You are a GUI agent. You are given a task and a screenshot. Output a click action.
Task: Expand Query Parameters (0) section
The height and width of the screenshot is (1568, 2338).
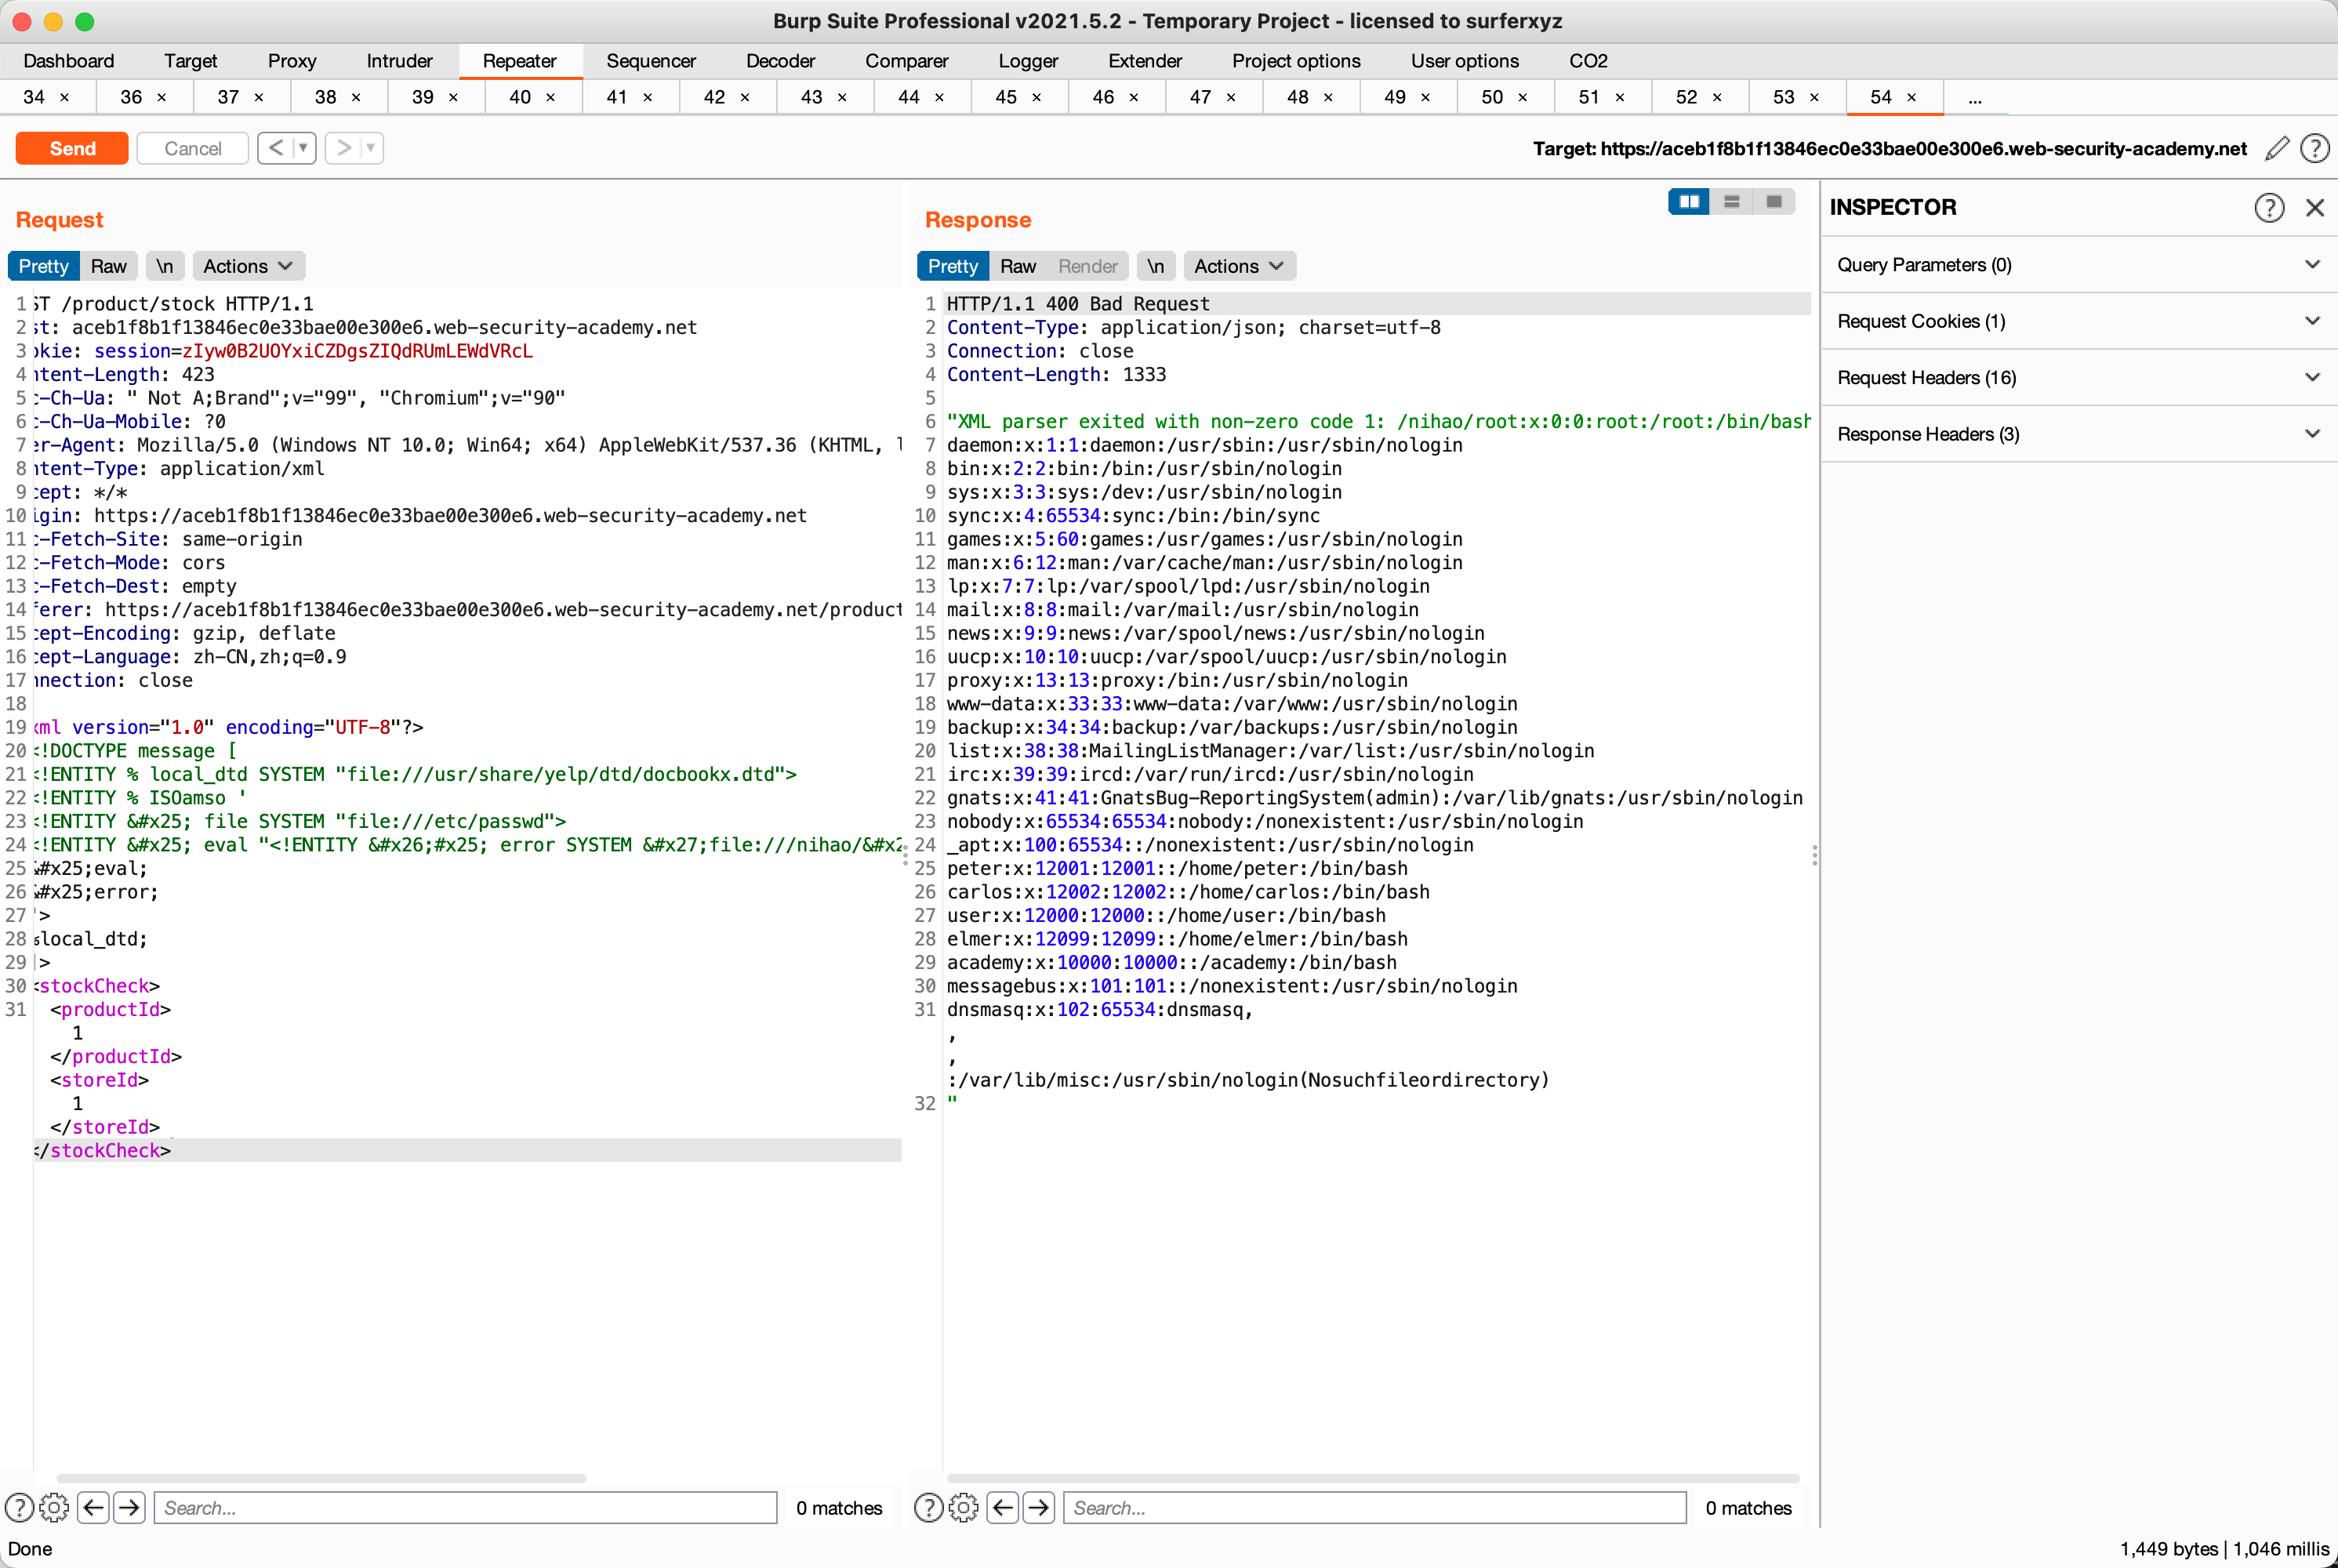[x=2079, y=265]
